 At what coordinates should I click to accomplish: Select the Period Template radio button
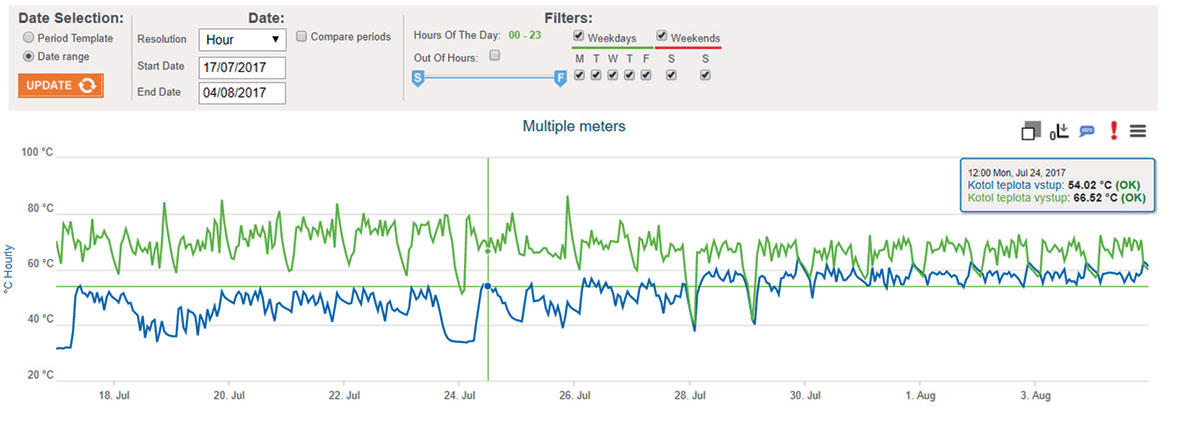(28, 38)
